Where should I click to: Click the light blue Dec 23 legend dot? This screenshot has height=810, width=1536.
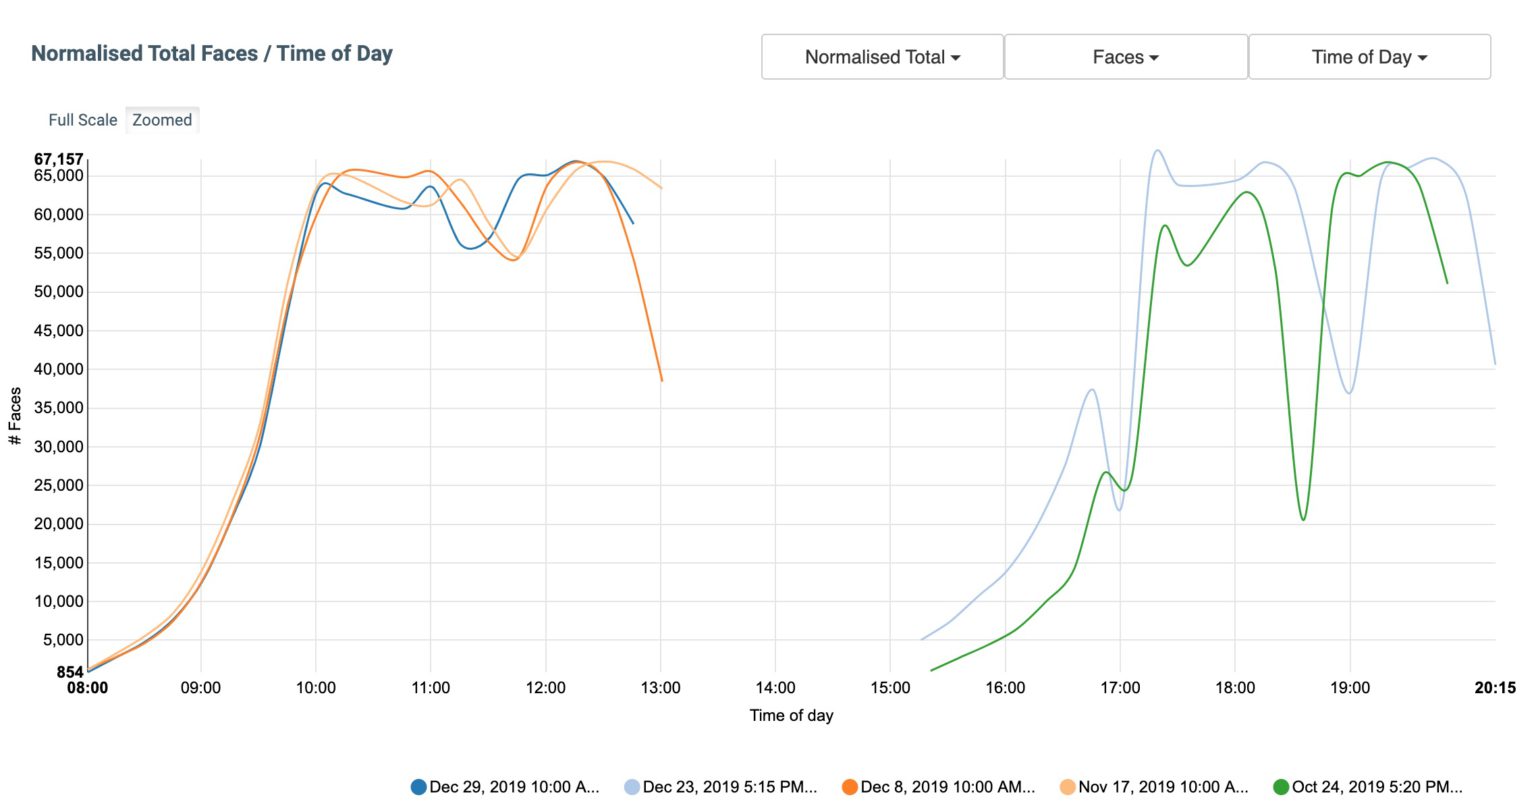pyautogui.click(x=632, y=787)
